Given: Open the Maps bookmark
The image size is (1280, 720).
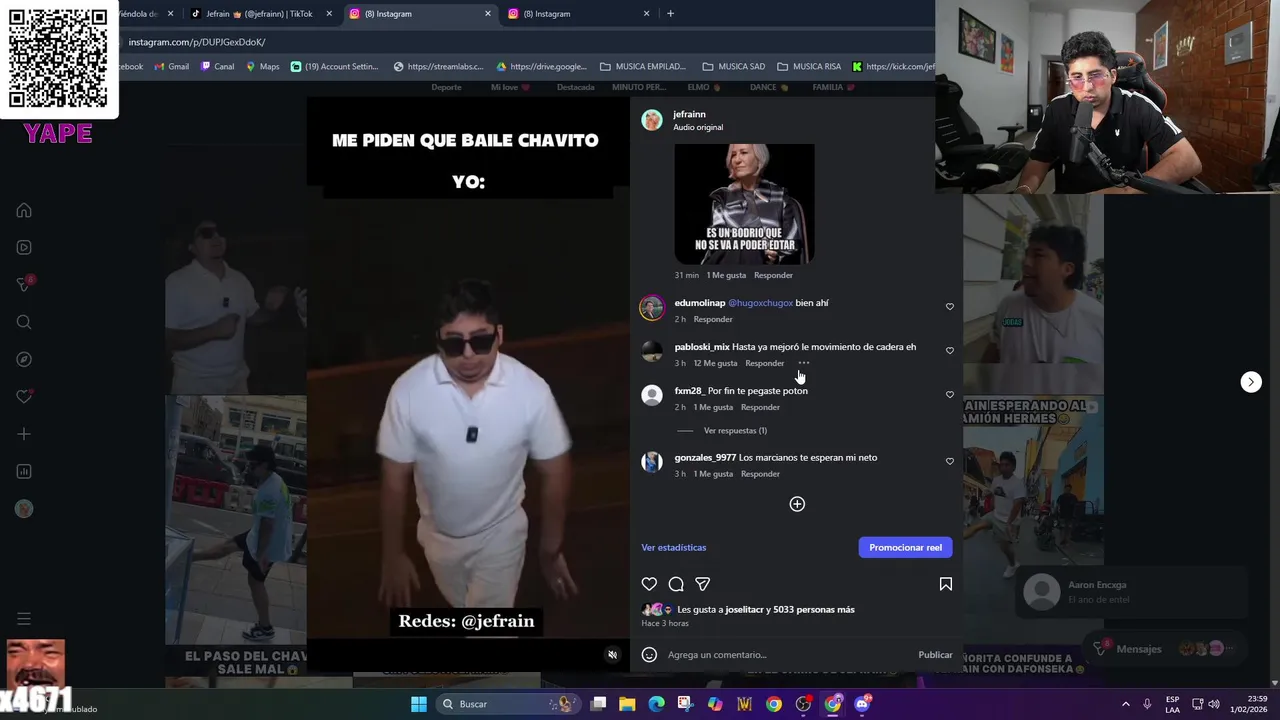Looking at the screenshot, I should coord(262,67).
